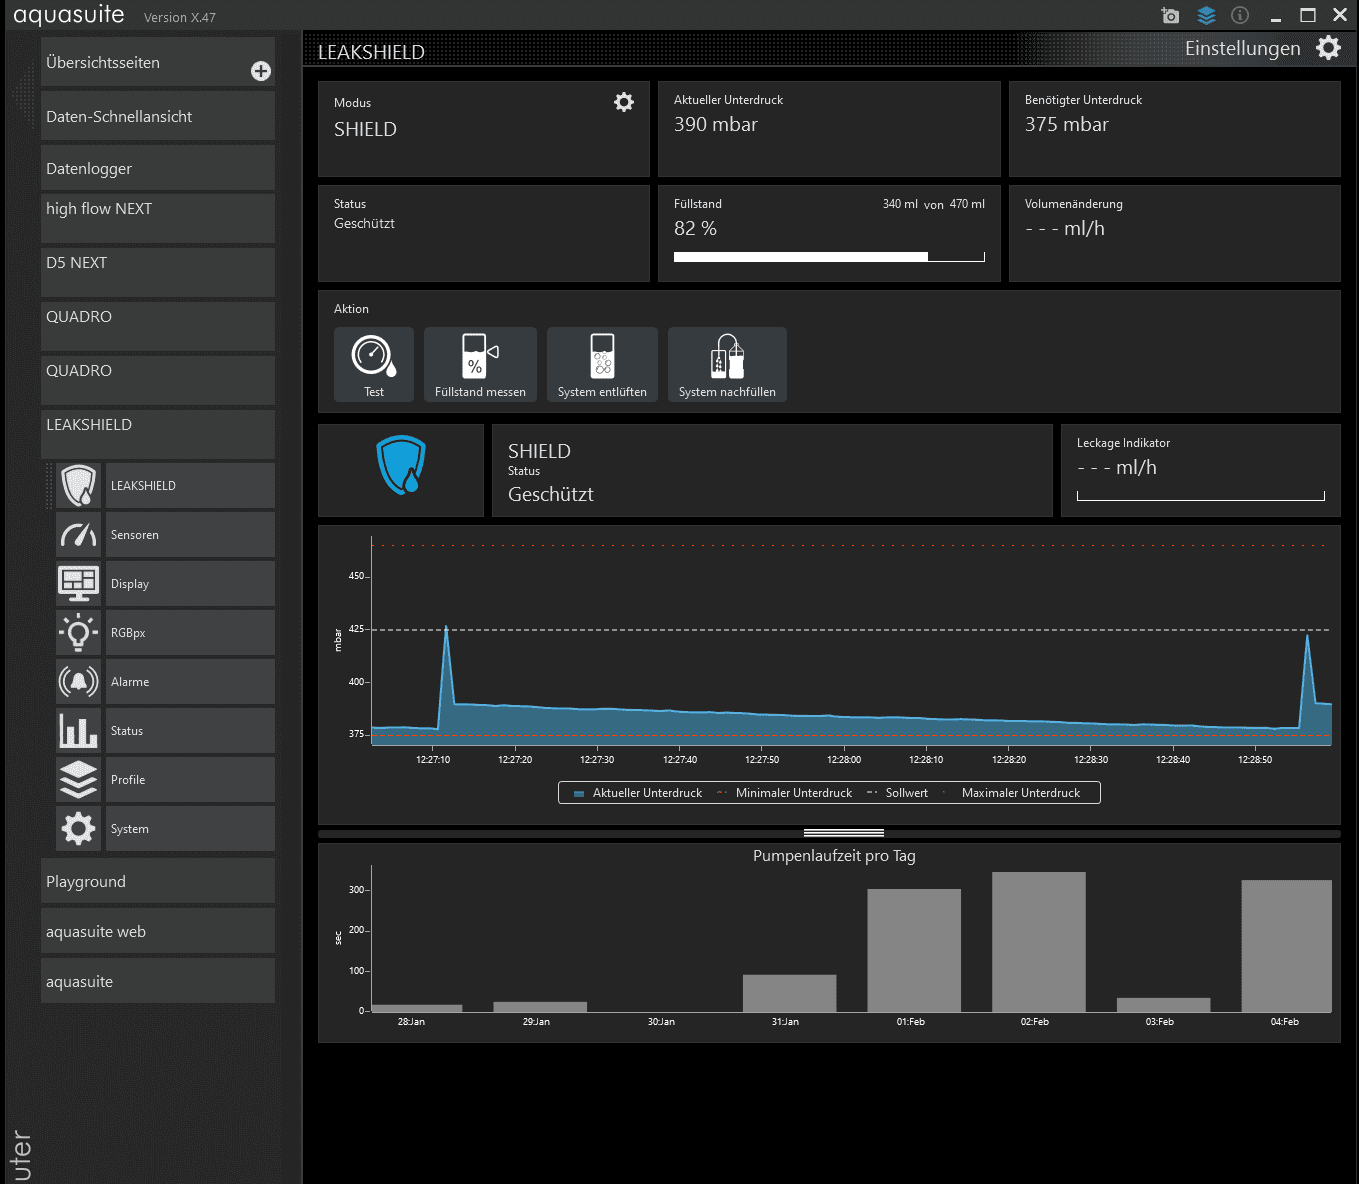Open the aquasuite section in sidebar

click(158, 981)
